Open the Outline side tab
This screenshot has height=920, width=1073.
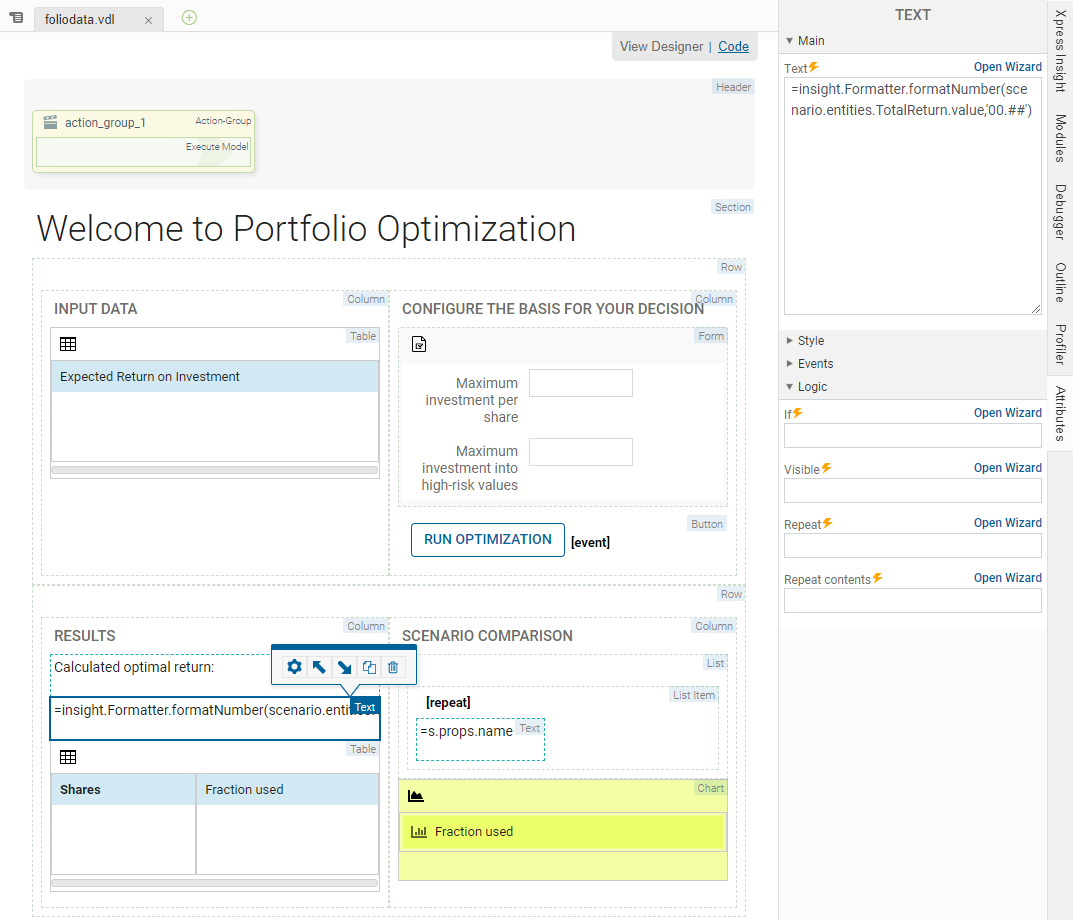point(1060,282)
